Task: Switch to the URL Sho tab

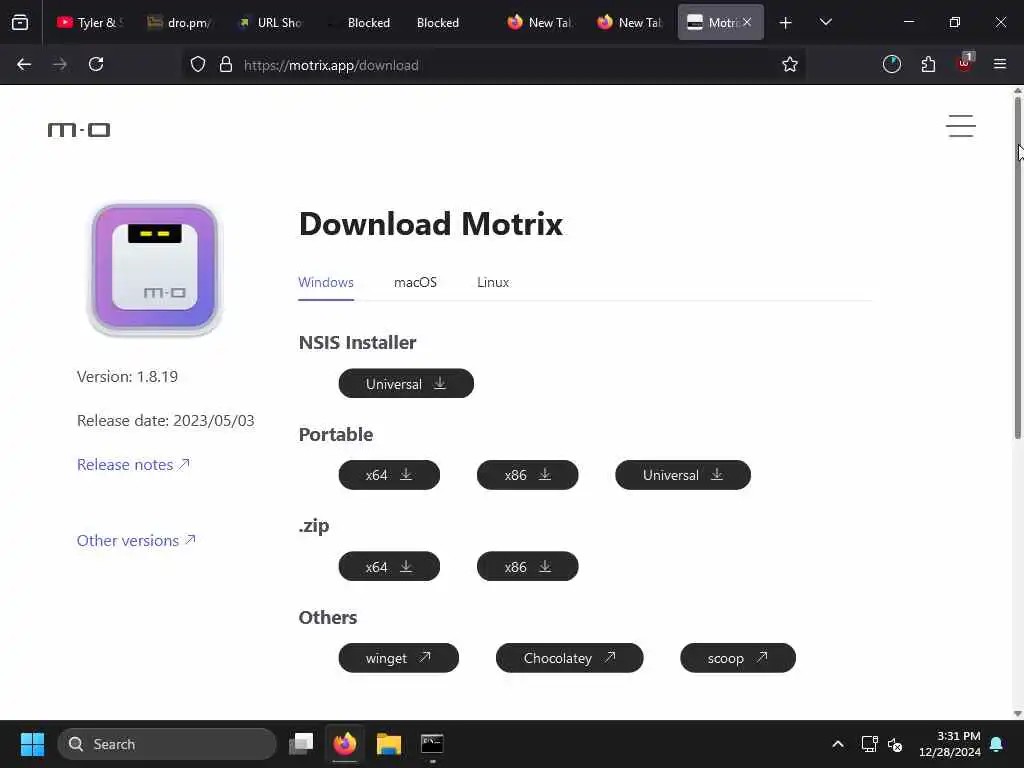Action: point(270,23)
